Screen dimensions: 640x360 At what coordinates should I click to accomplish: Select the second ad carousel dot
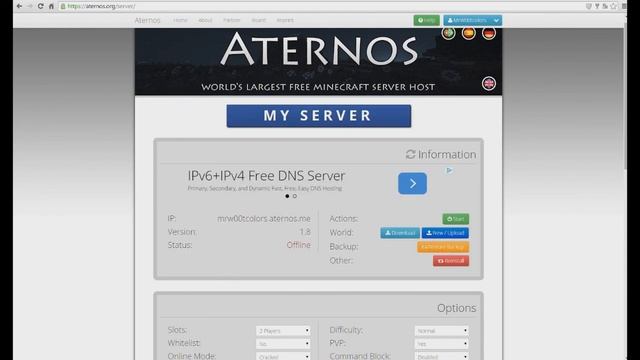click(x=295, y=196)
